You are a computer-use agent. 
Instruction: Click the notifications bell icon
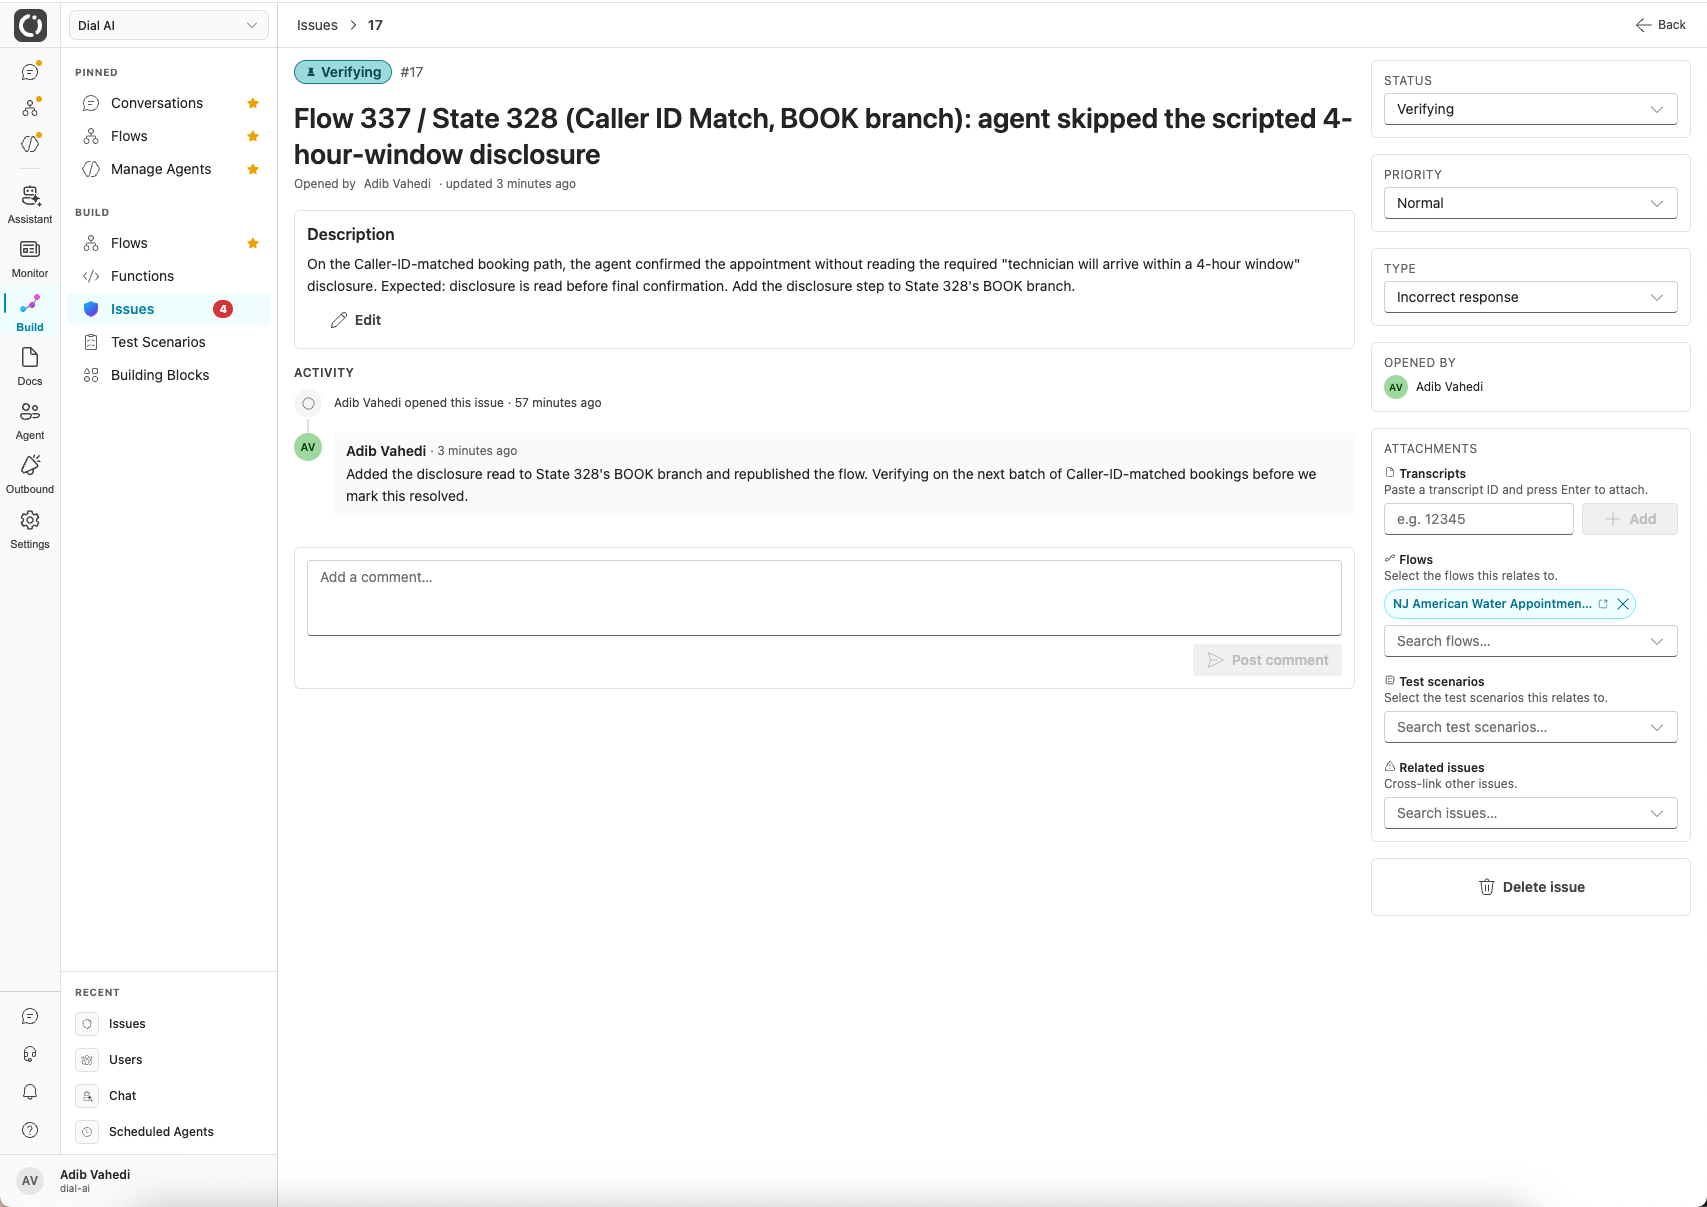[30, 1092]
